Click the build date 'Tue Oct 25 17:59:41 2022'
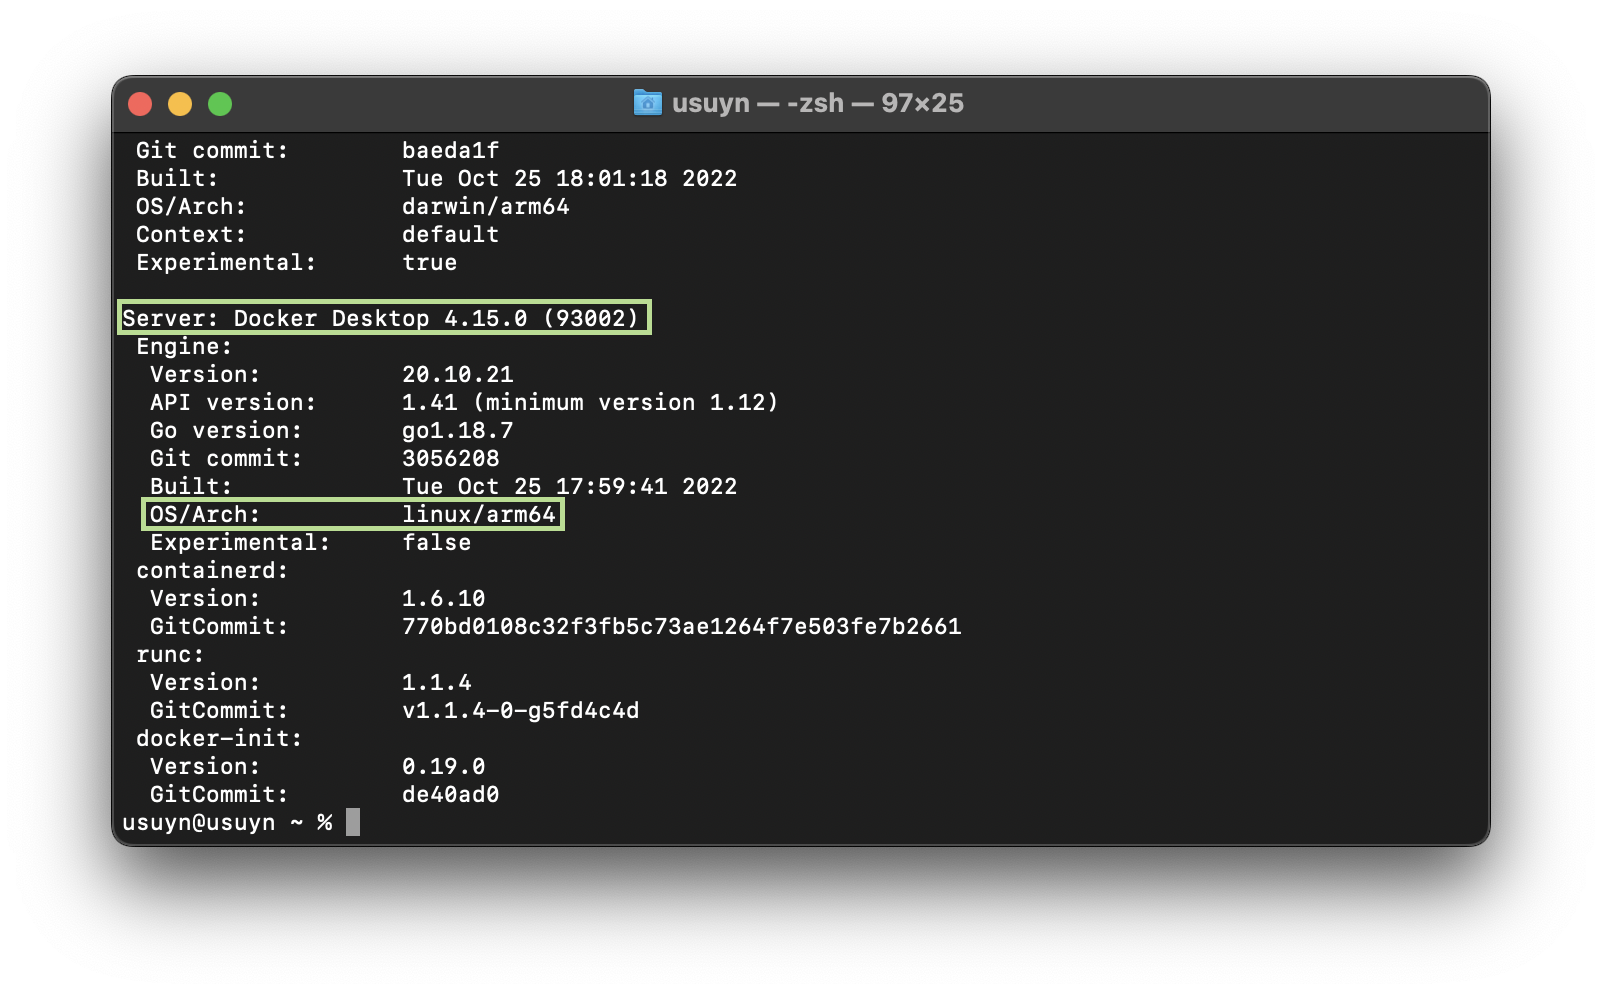 click(x=569, y=486)
